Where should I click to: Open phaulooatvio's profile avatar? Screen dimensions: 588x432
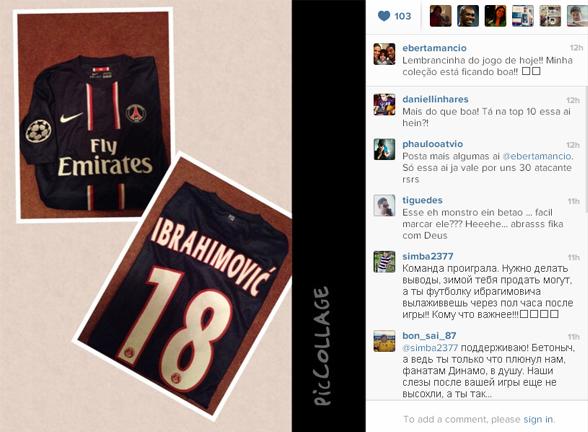click(x=384, y=149)
